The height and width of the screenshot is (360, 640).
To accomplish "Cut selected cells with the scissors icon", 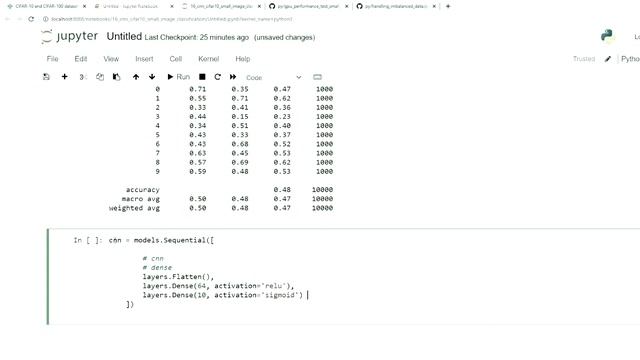I will click(82, 77).
